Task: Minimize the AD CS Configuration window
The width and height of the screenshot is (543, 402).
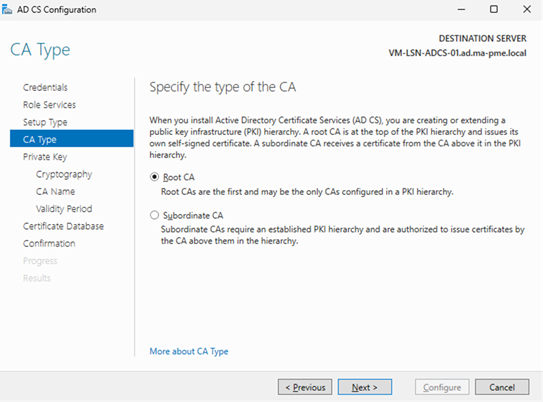Action: [x=461, y=9]
